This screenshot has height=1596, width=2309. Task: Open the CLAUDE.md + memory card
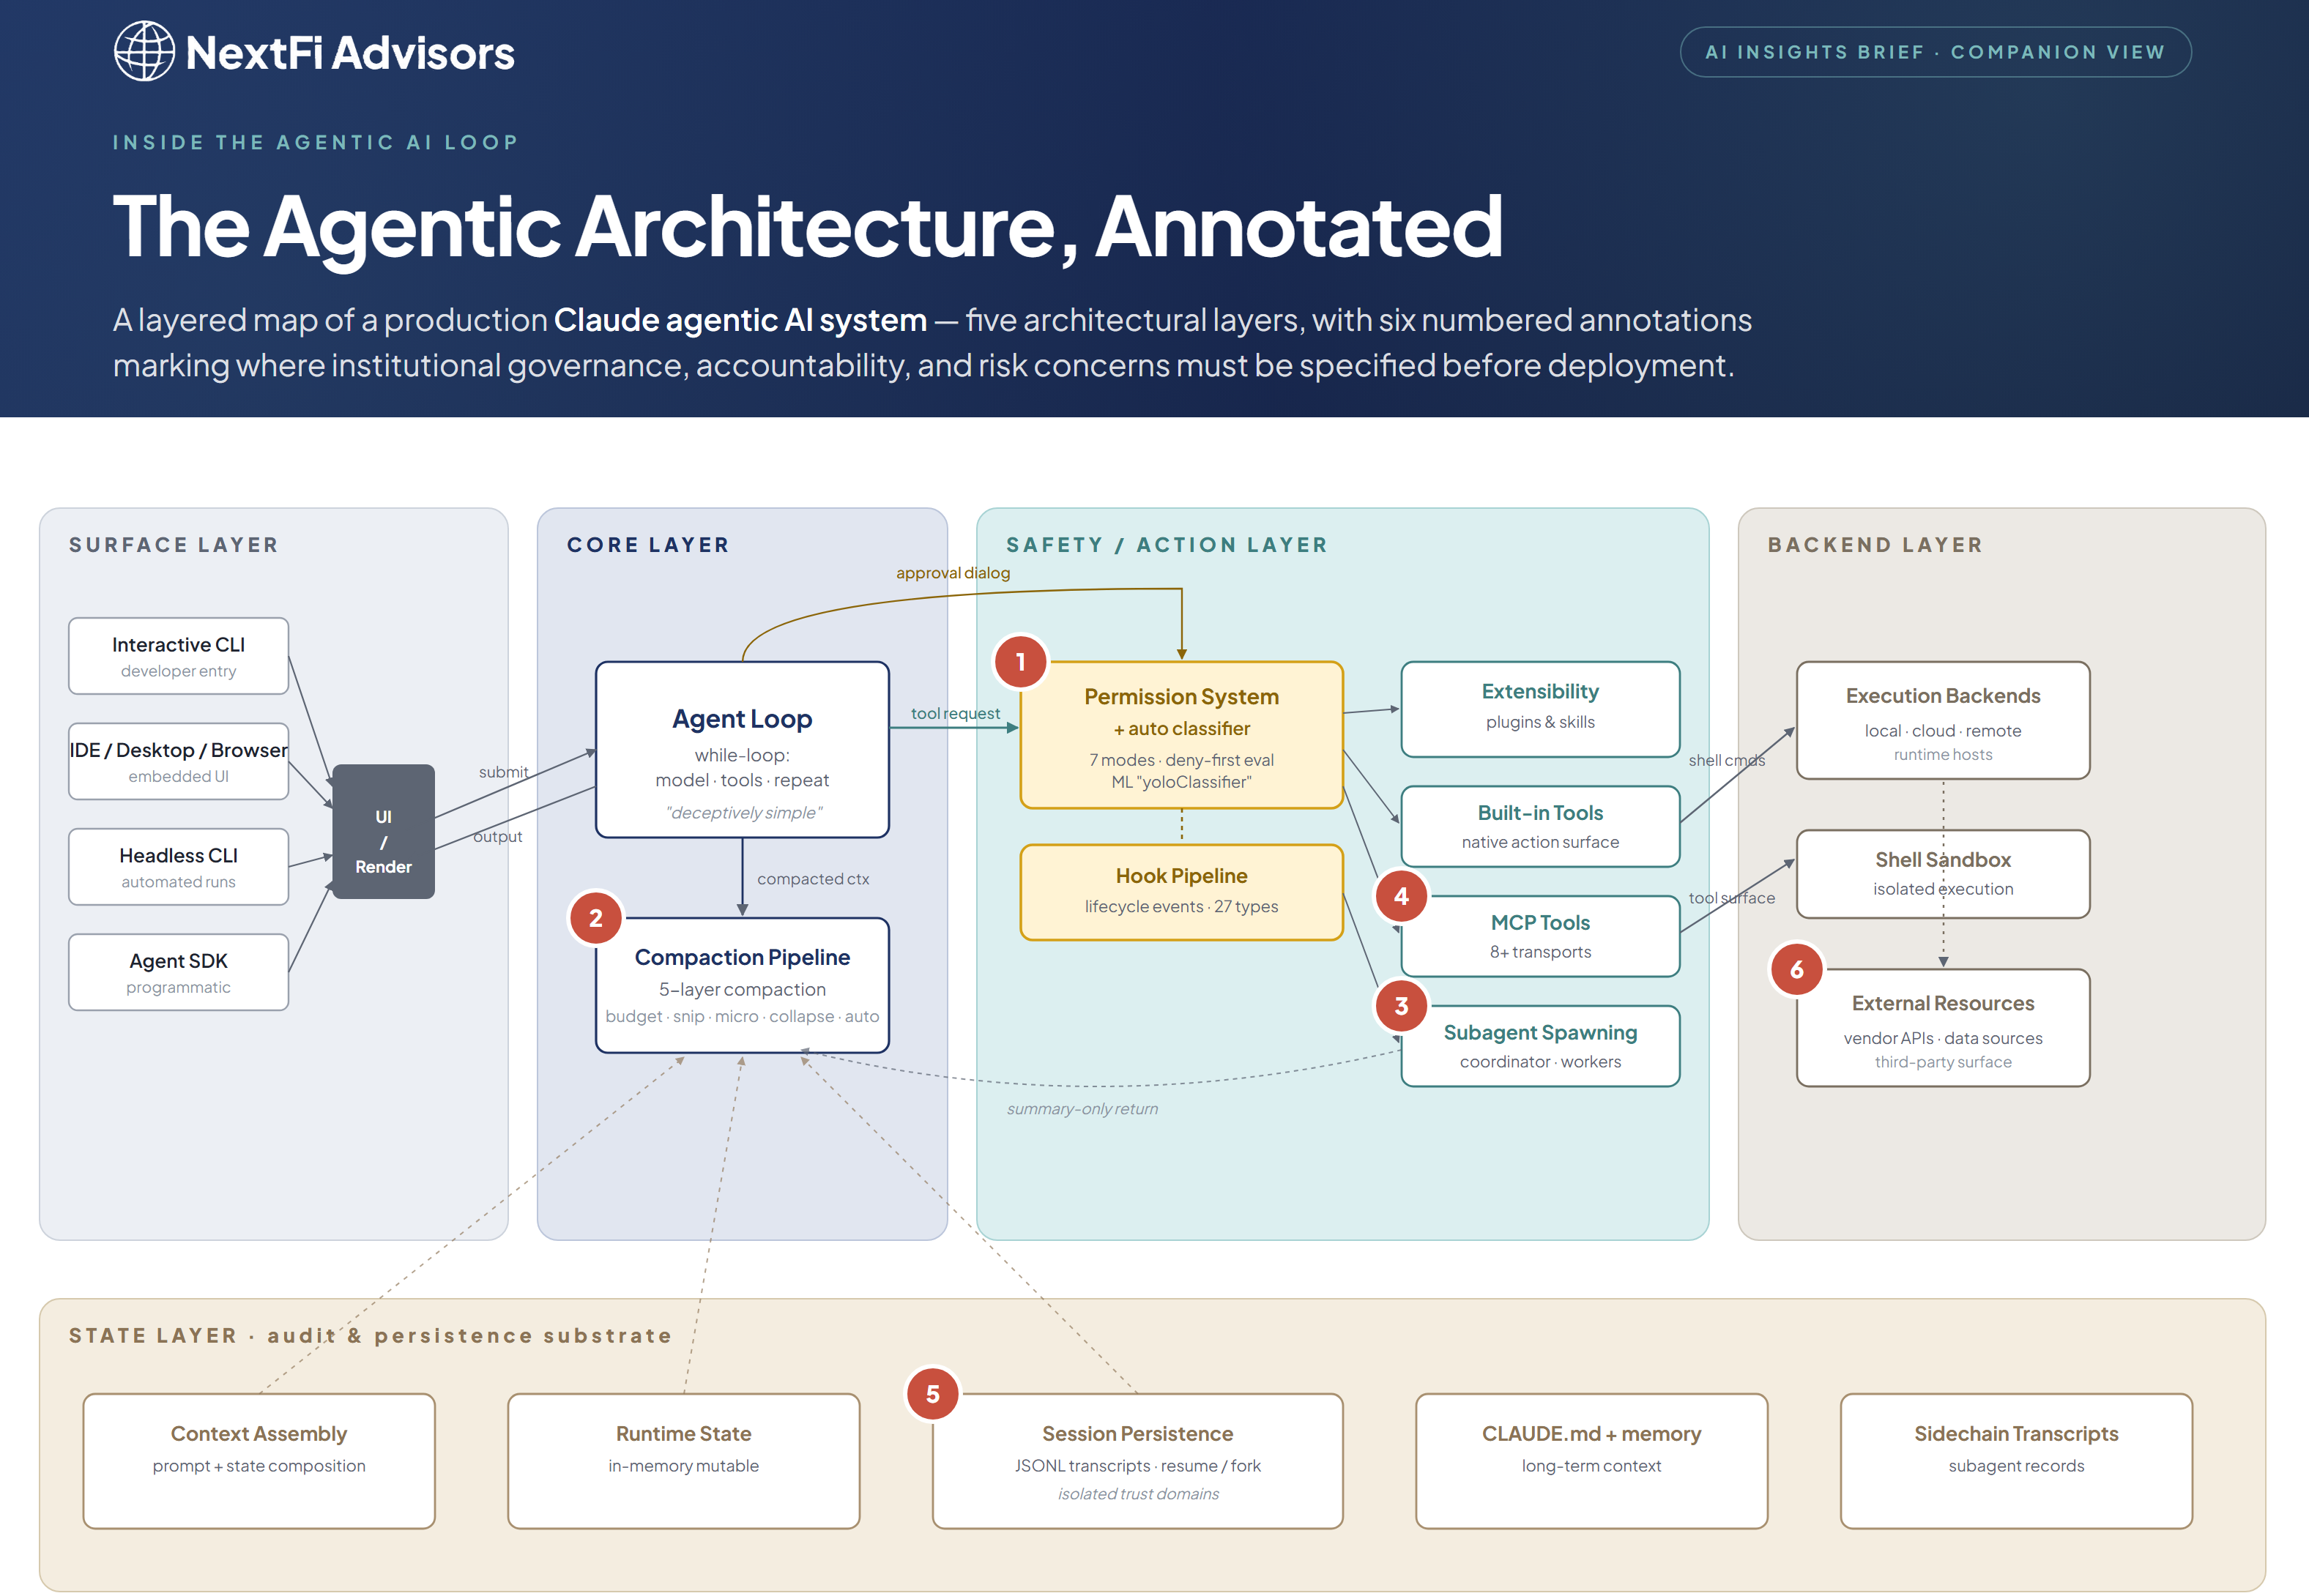1591,1461
